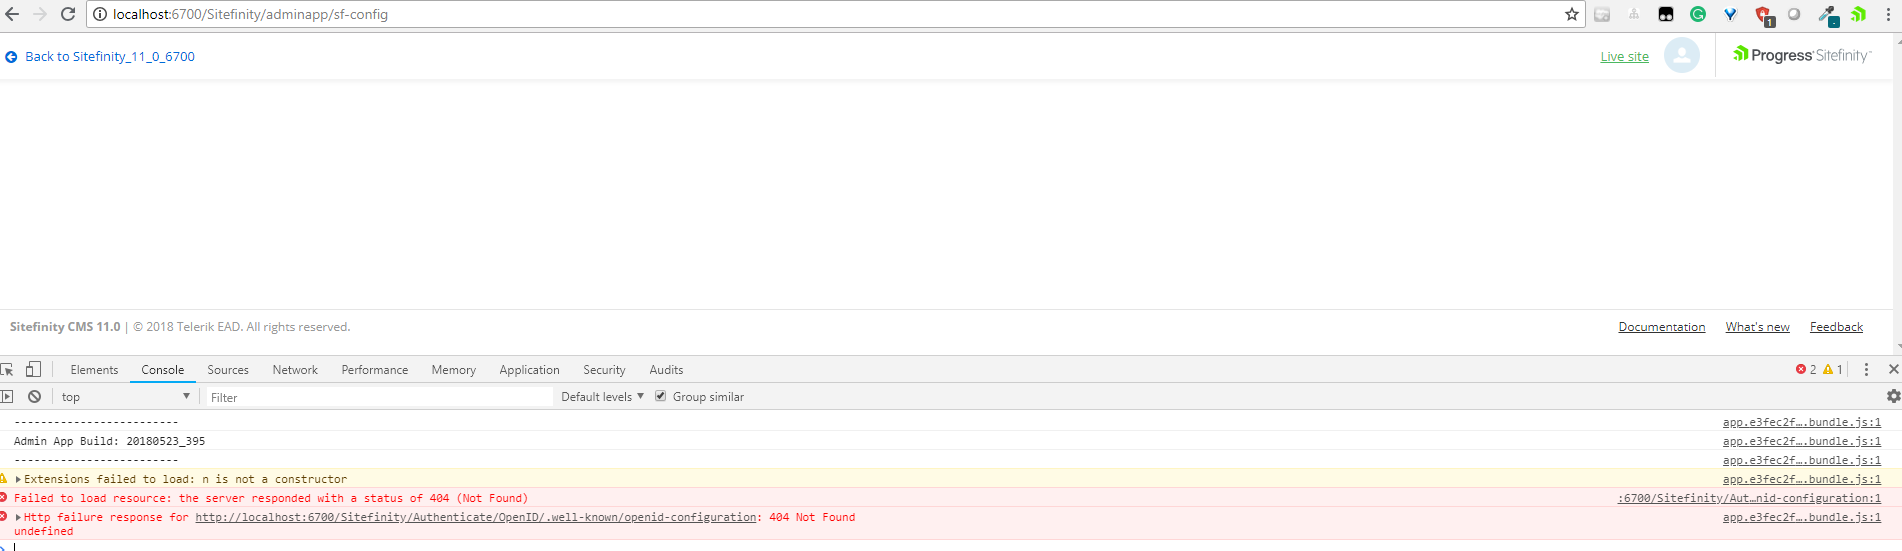Click the gray hierarchy extension icon

(1634, 14)
